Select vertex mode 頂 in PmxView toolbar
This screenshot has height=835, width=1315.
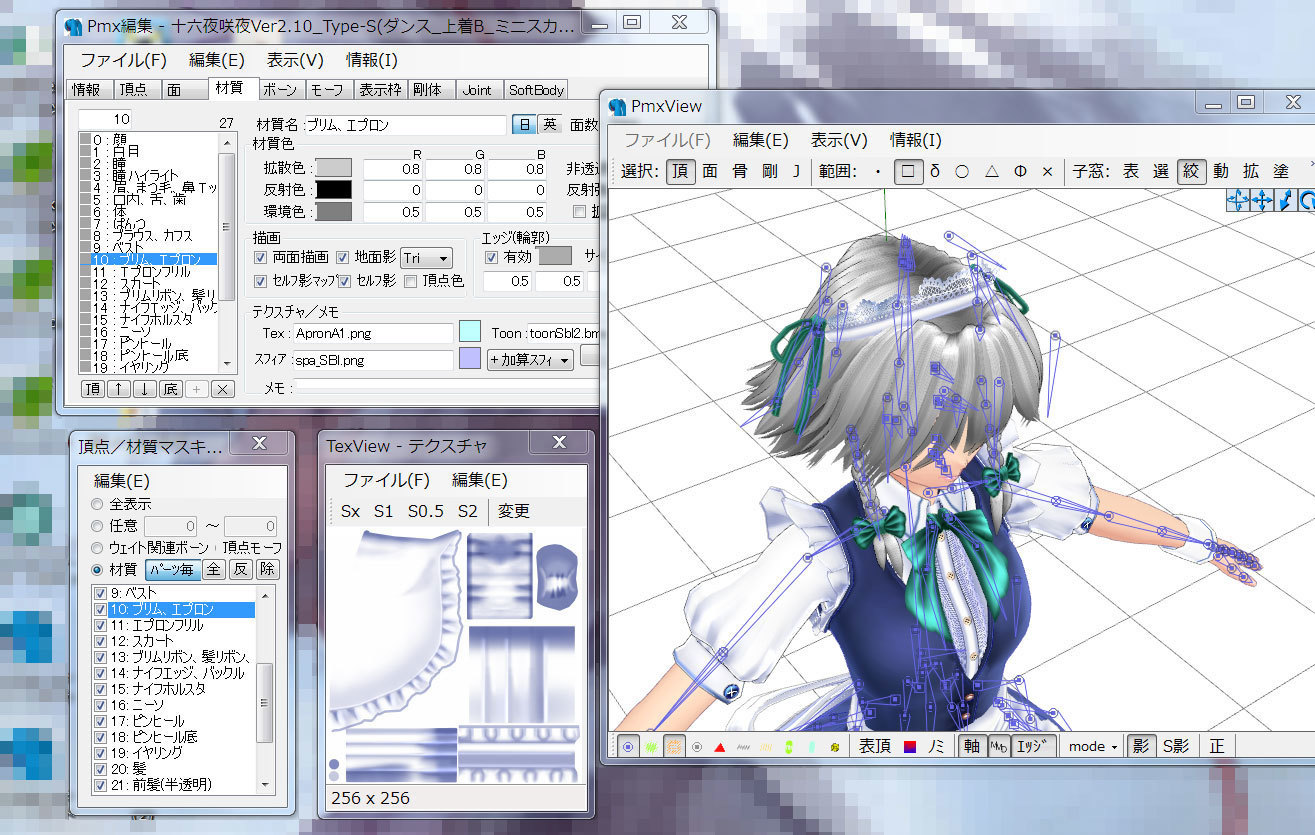[680, 171]
